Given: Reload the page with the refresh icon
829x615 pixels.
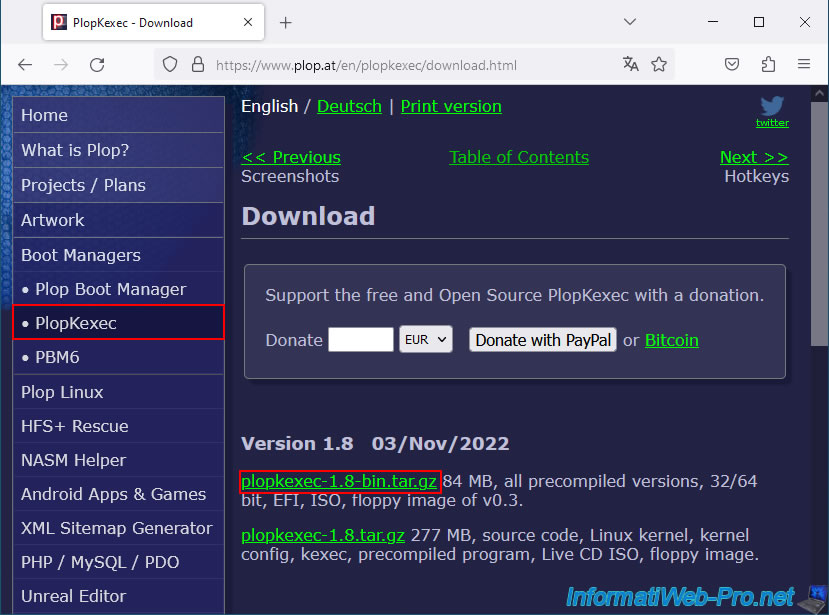Looking at the screenshot, I should [x=97, y=64].
